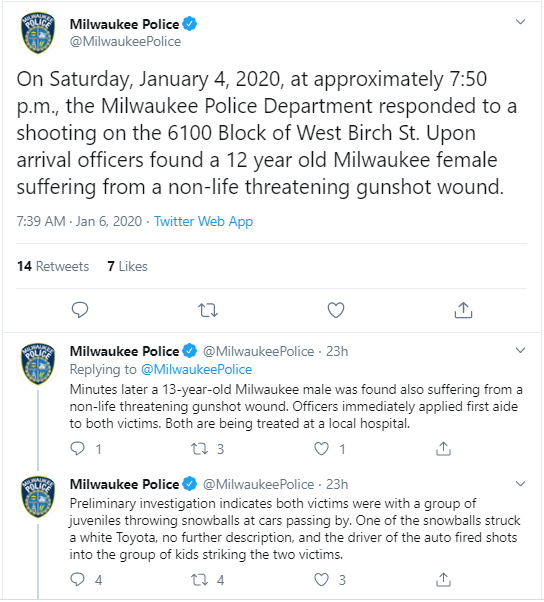Retweet the reply with 3 retweets
Screen dimensions: 544x602
coord(200,448)
